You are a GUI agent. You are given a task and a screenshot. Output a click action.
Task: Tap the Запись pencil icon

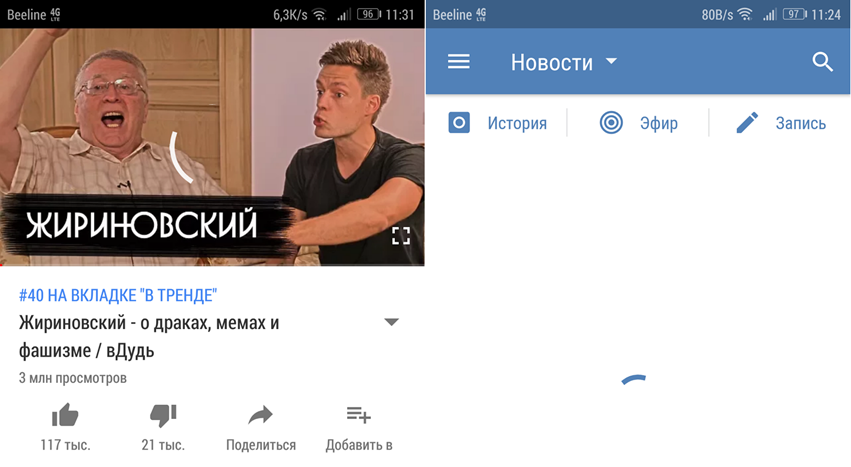(747, 123)
